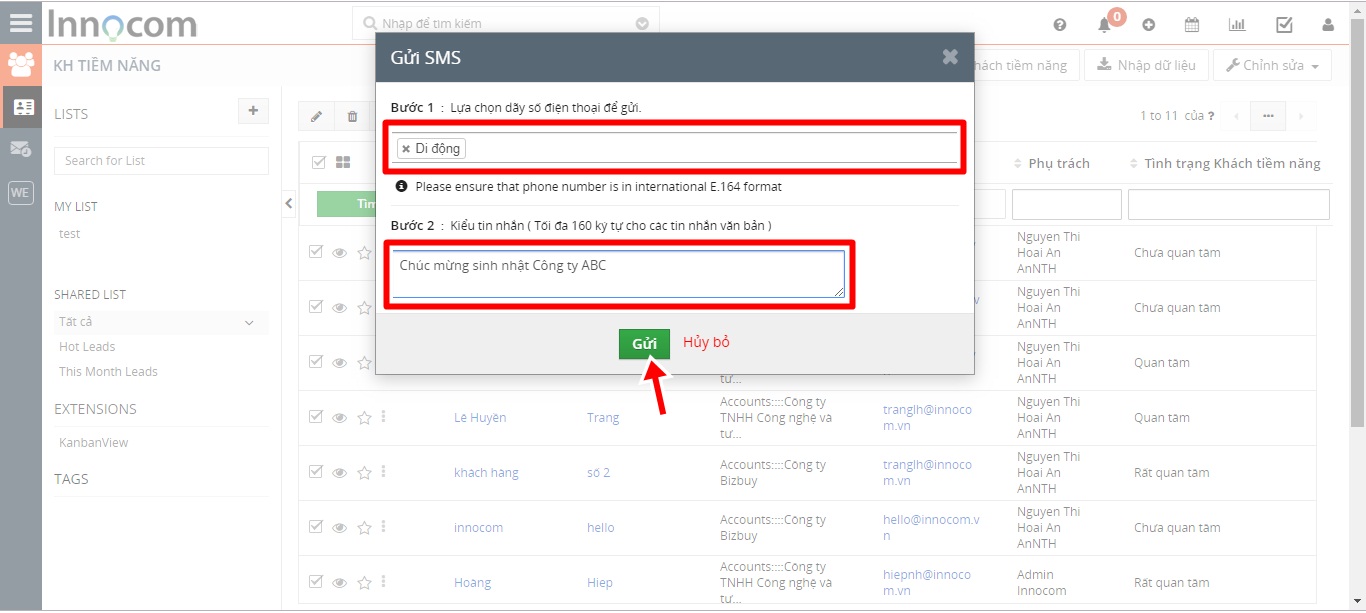The width and height of the screenshot is (1366, 613).
Task: Open the tasks checkmark icon
Action: pos(1284,25)
